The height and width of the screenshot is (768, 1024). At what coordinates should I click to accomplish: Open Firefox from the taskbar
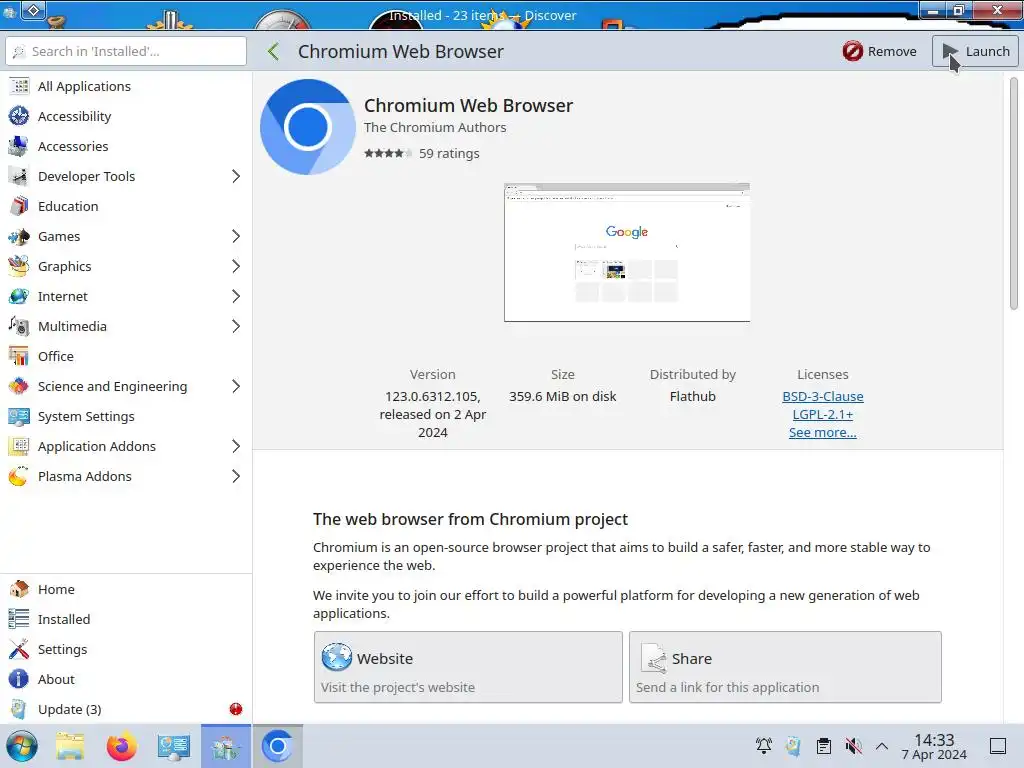tap(121, 746)
